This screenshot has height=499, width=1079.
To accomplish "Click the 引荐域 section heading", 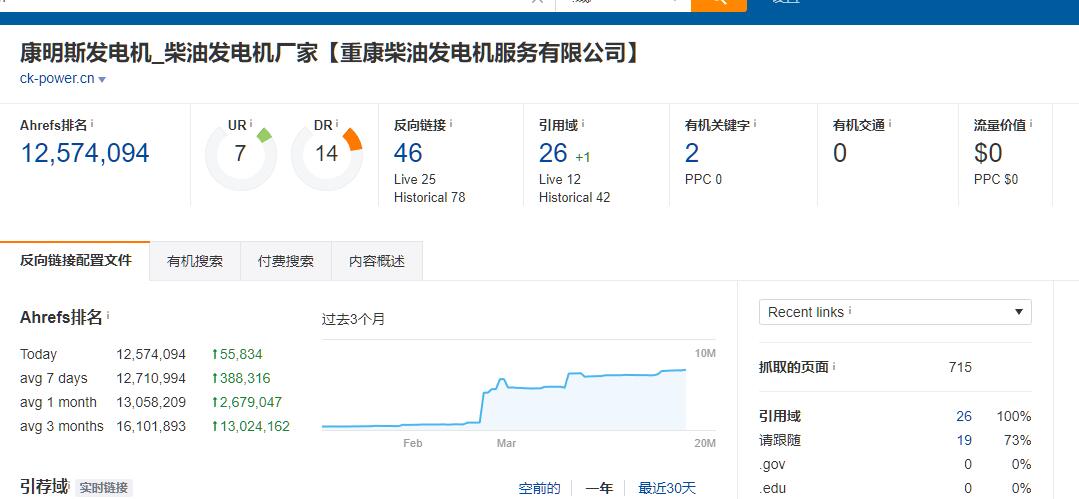I will coord(44,487).
